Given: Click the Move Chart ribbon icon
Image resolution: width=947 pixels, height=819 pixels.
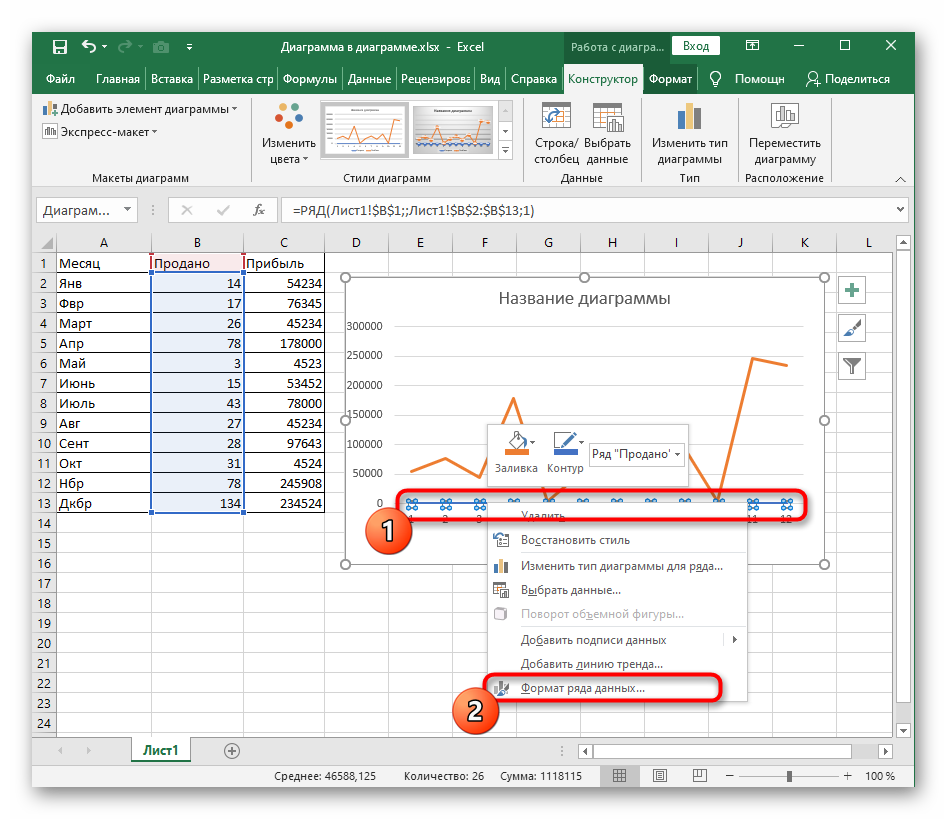Looking at the screenshot, I should pos(784,117).
